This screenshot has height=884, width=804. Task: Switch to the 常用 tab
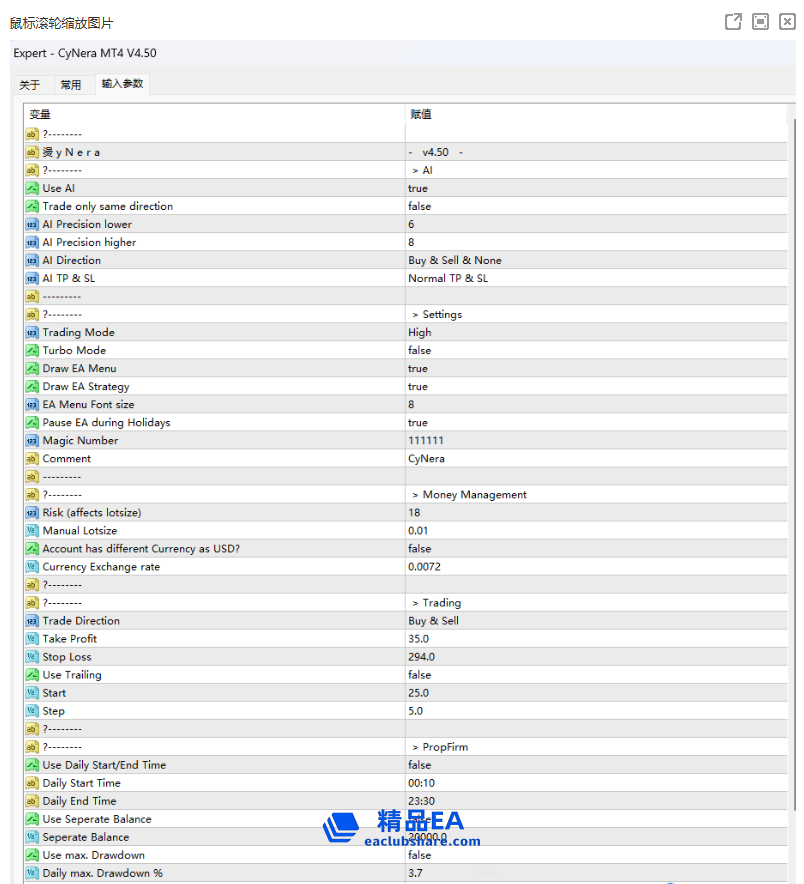point(71,85)
